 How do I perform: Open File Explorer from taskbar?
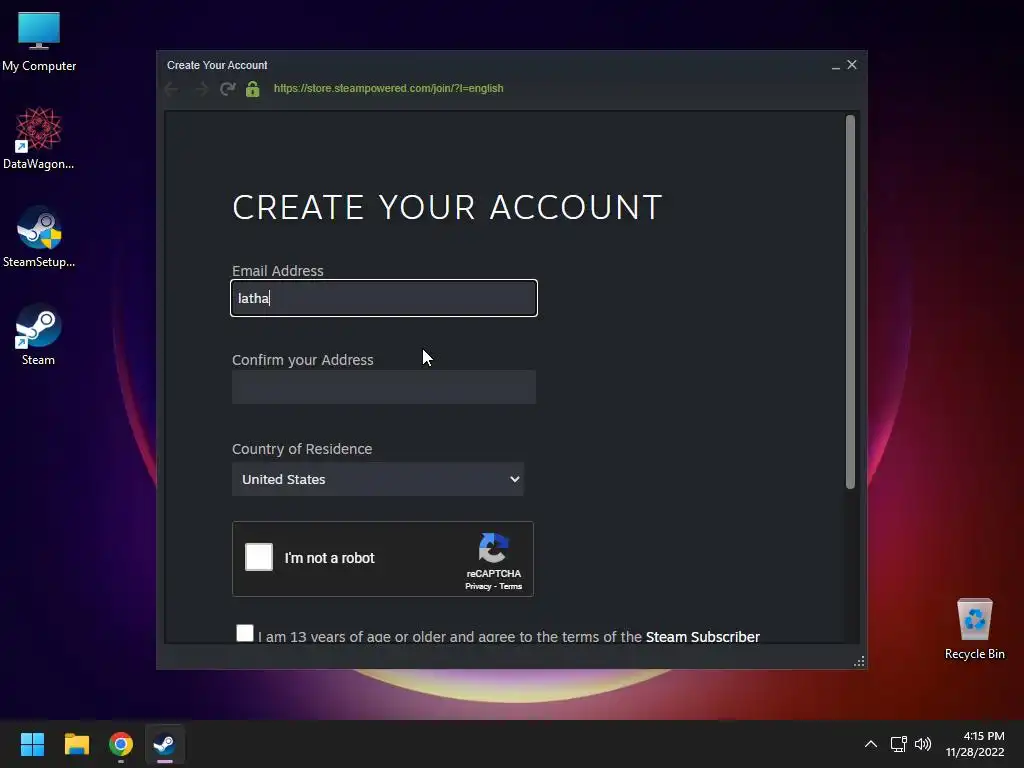pyautogui.click(x=76, y=744)
